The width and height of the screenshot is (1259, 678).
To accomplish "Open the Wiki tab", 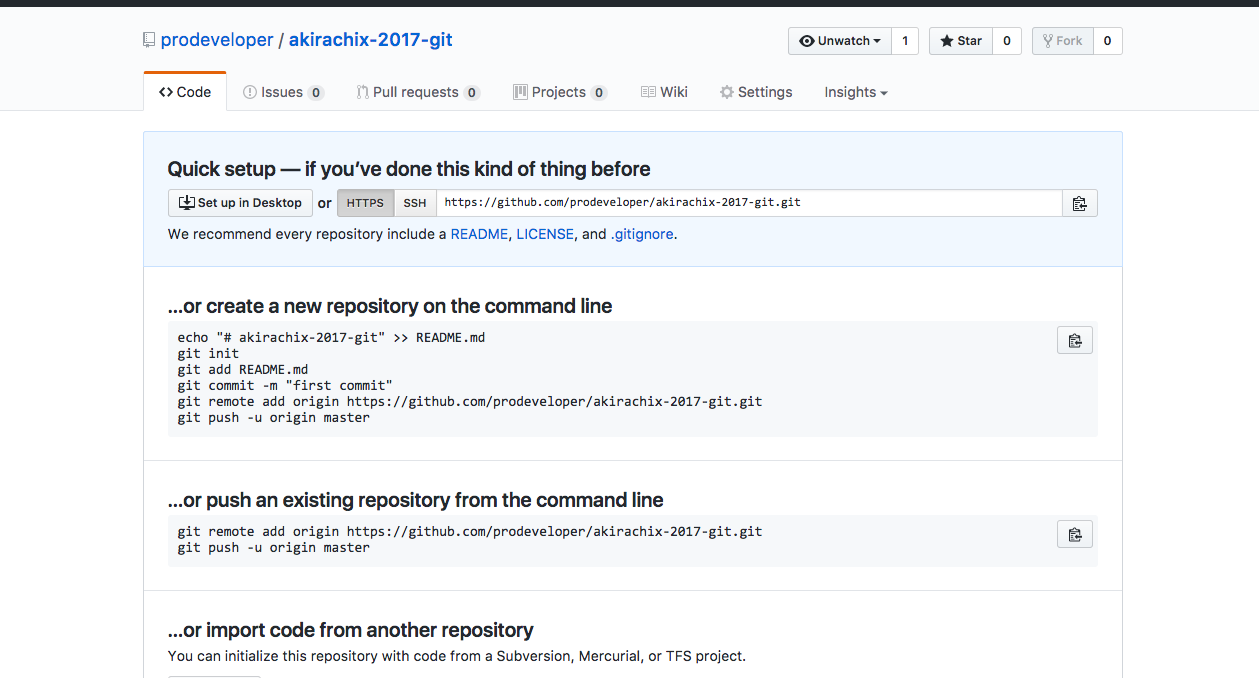I will [664, 92].
